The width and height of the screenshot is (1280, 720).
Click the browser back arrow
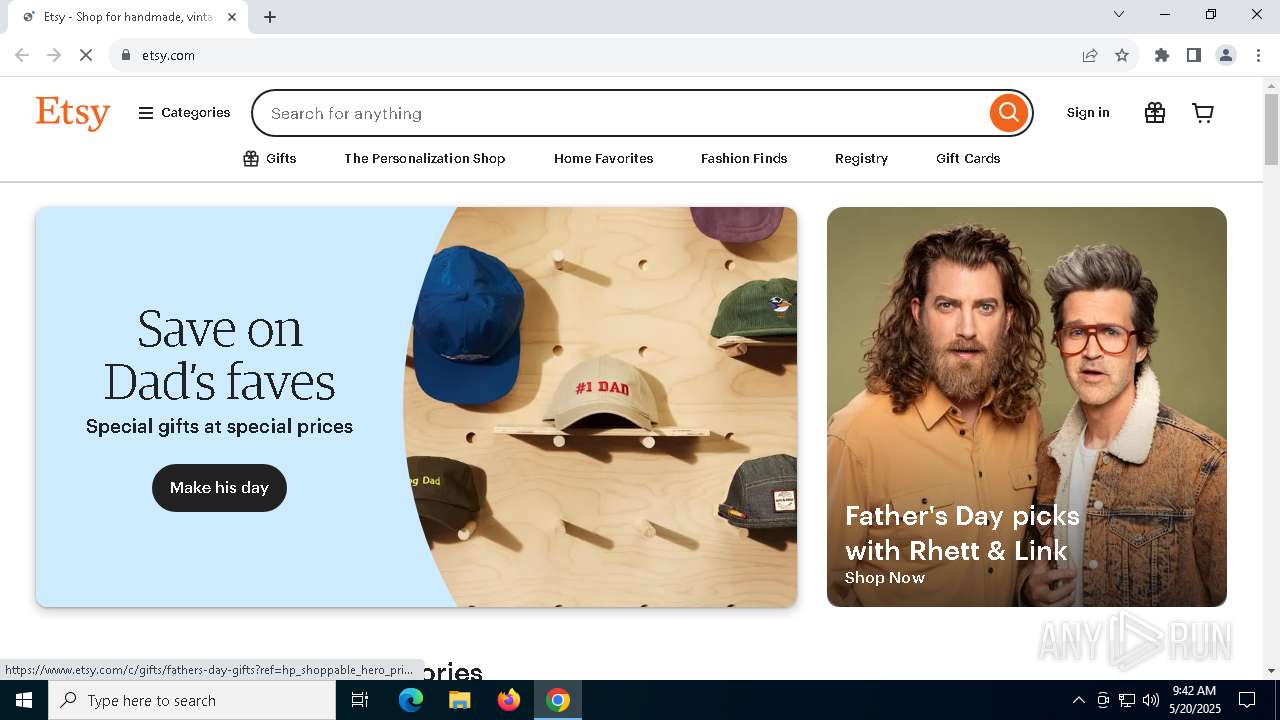coord(22,55)
